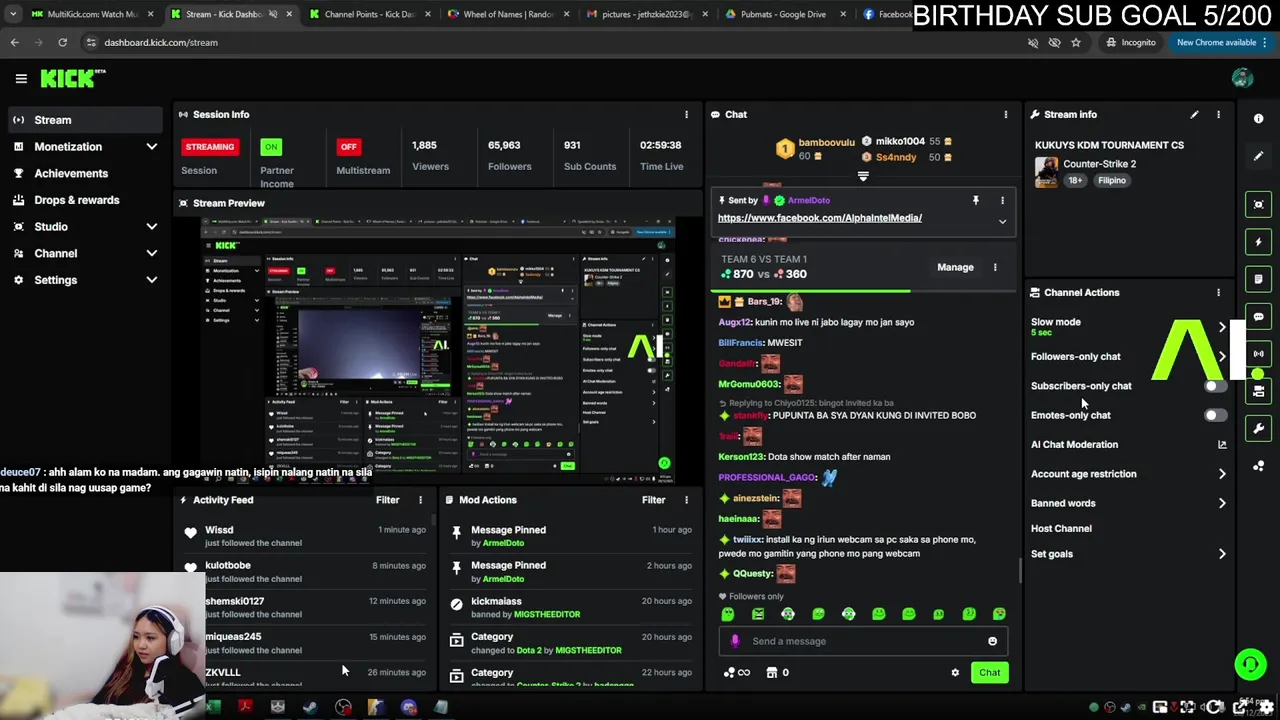Screen dimensions: 1280x720
Task: Open Excel from the taskbar
Action: [x=213, y=708]
